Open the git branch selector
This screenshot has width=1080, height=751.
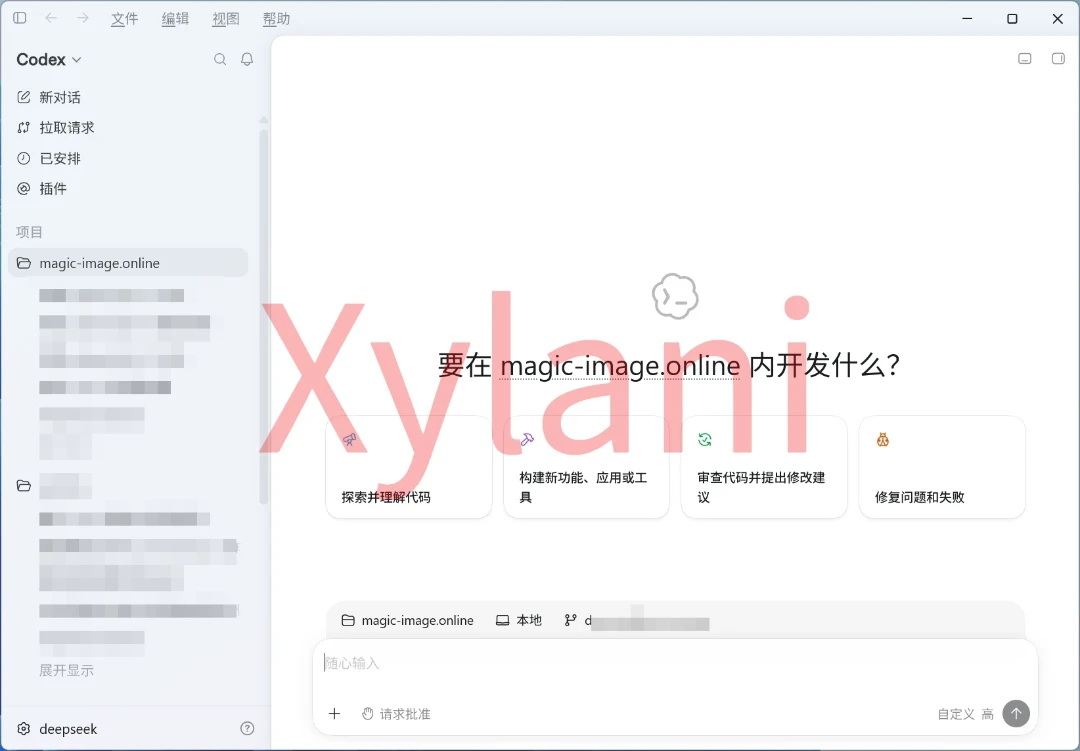tap(636, 621)
